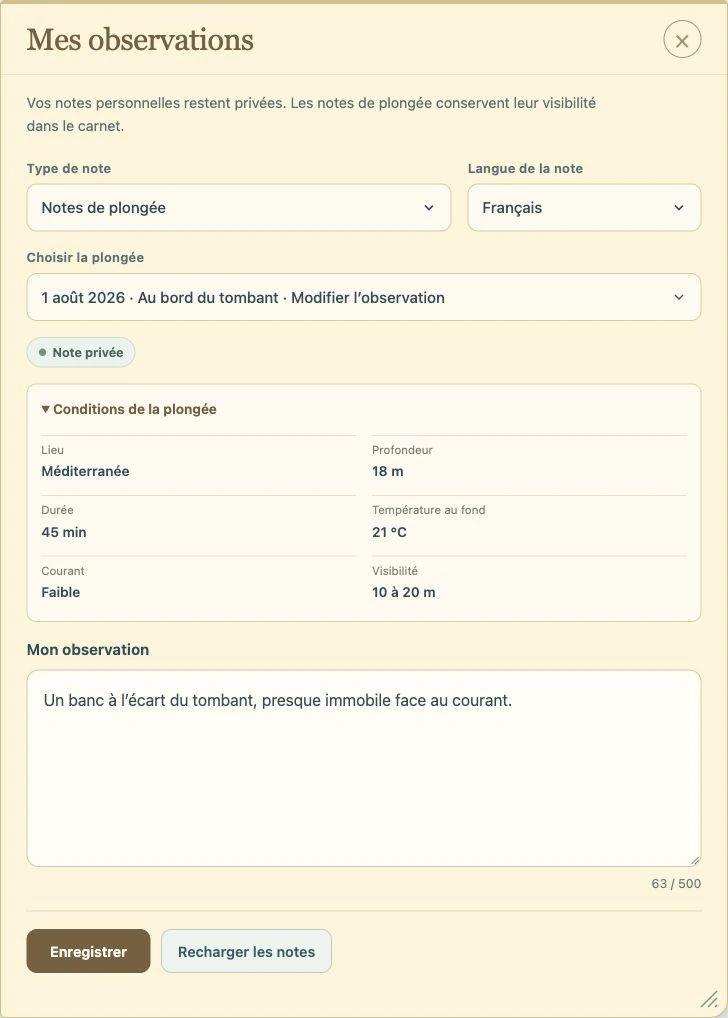
Task: Click the Température au fond label
Action: click(x=429, y=510)
